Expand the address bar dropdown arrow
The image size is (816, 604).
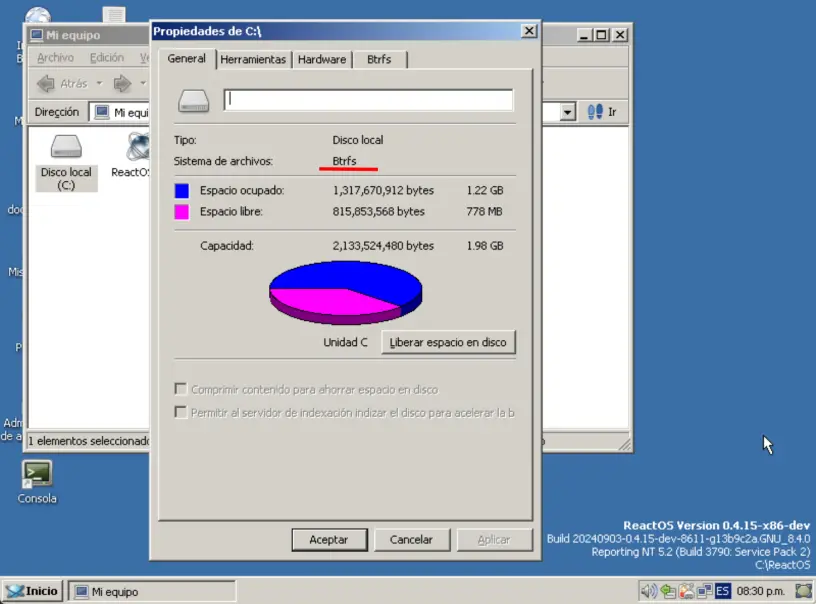click(x=567, y=112)
